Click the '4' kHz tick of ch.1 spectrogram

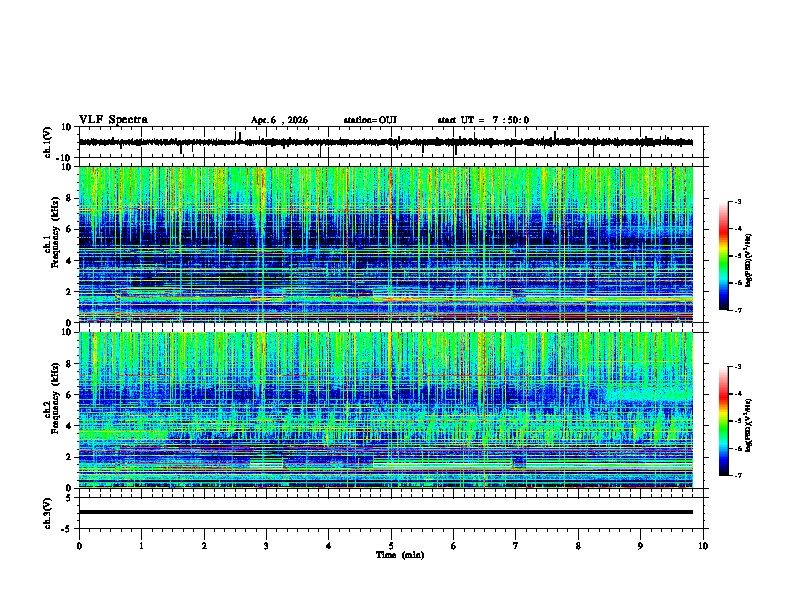pyautogui.click(x=69, y=261)
